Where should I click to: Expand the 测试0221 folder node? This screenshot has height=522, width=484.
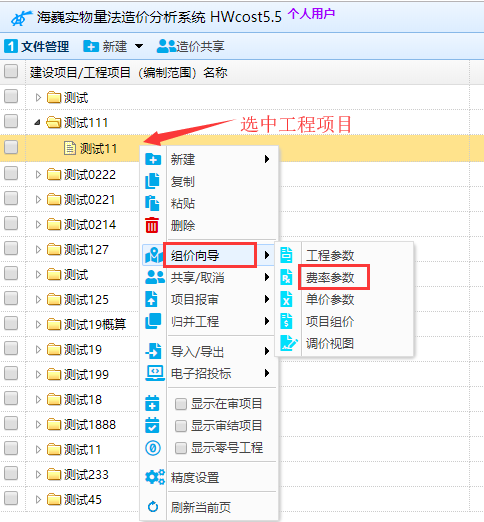tap(38, 199)
